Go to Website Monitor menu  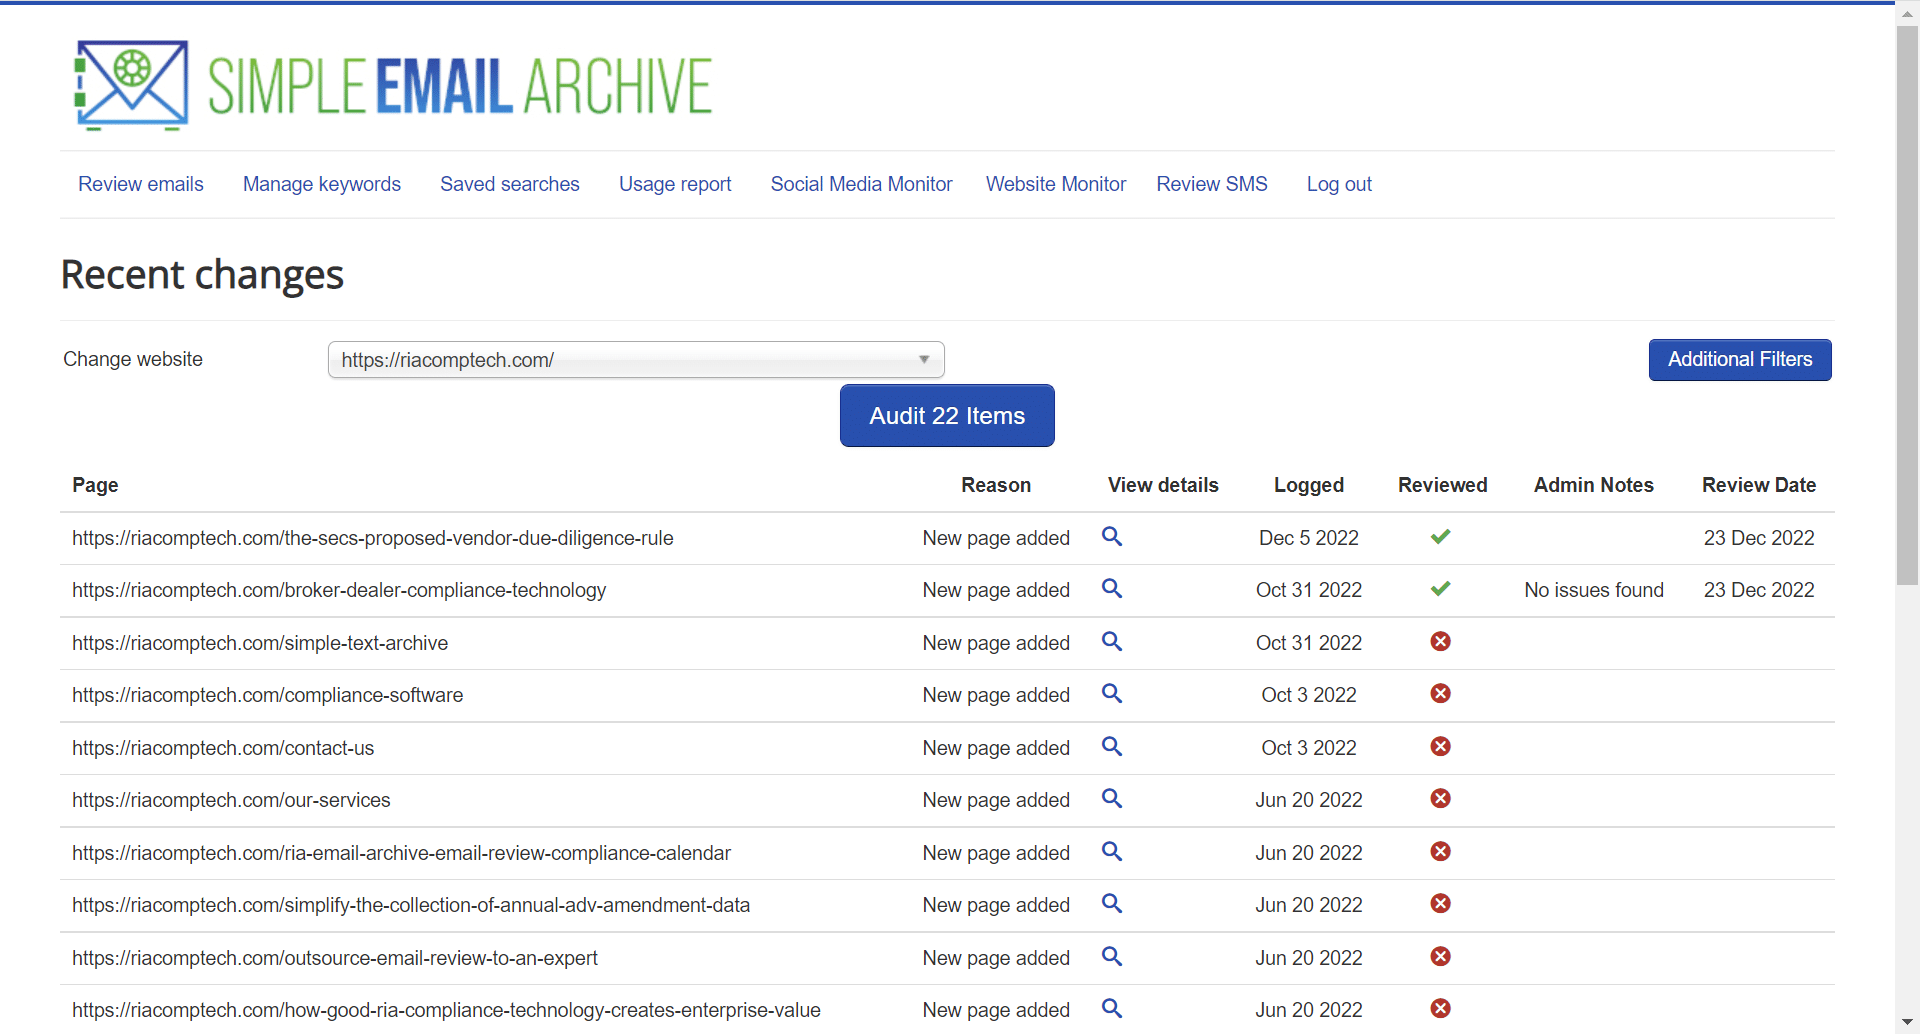click(1055, 184)
